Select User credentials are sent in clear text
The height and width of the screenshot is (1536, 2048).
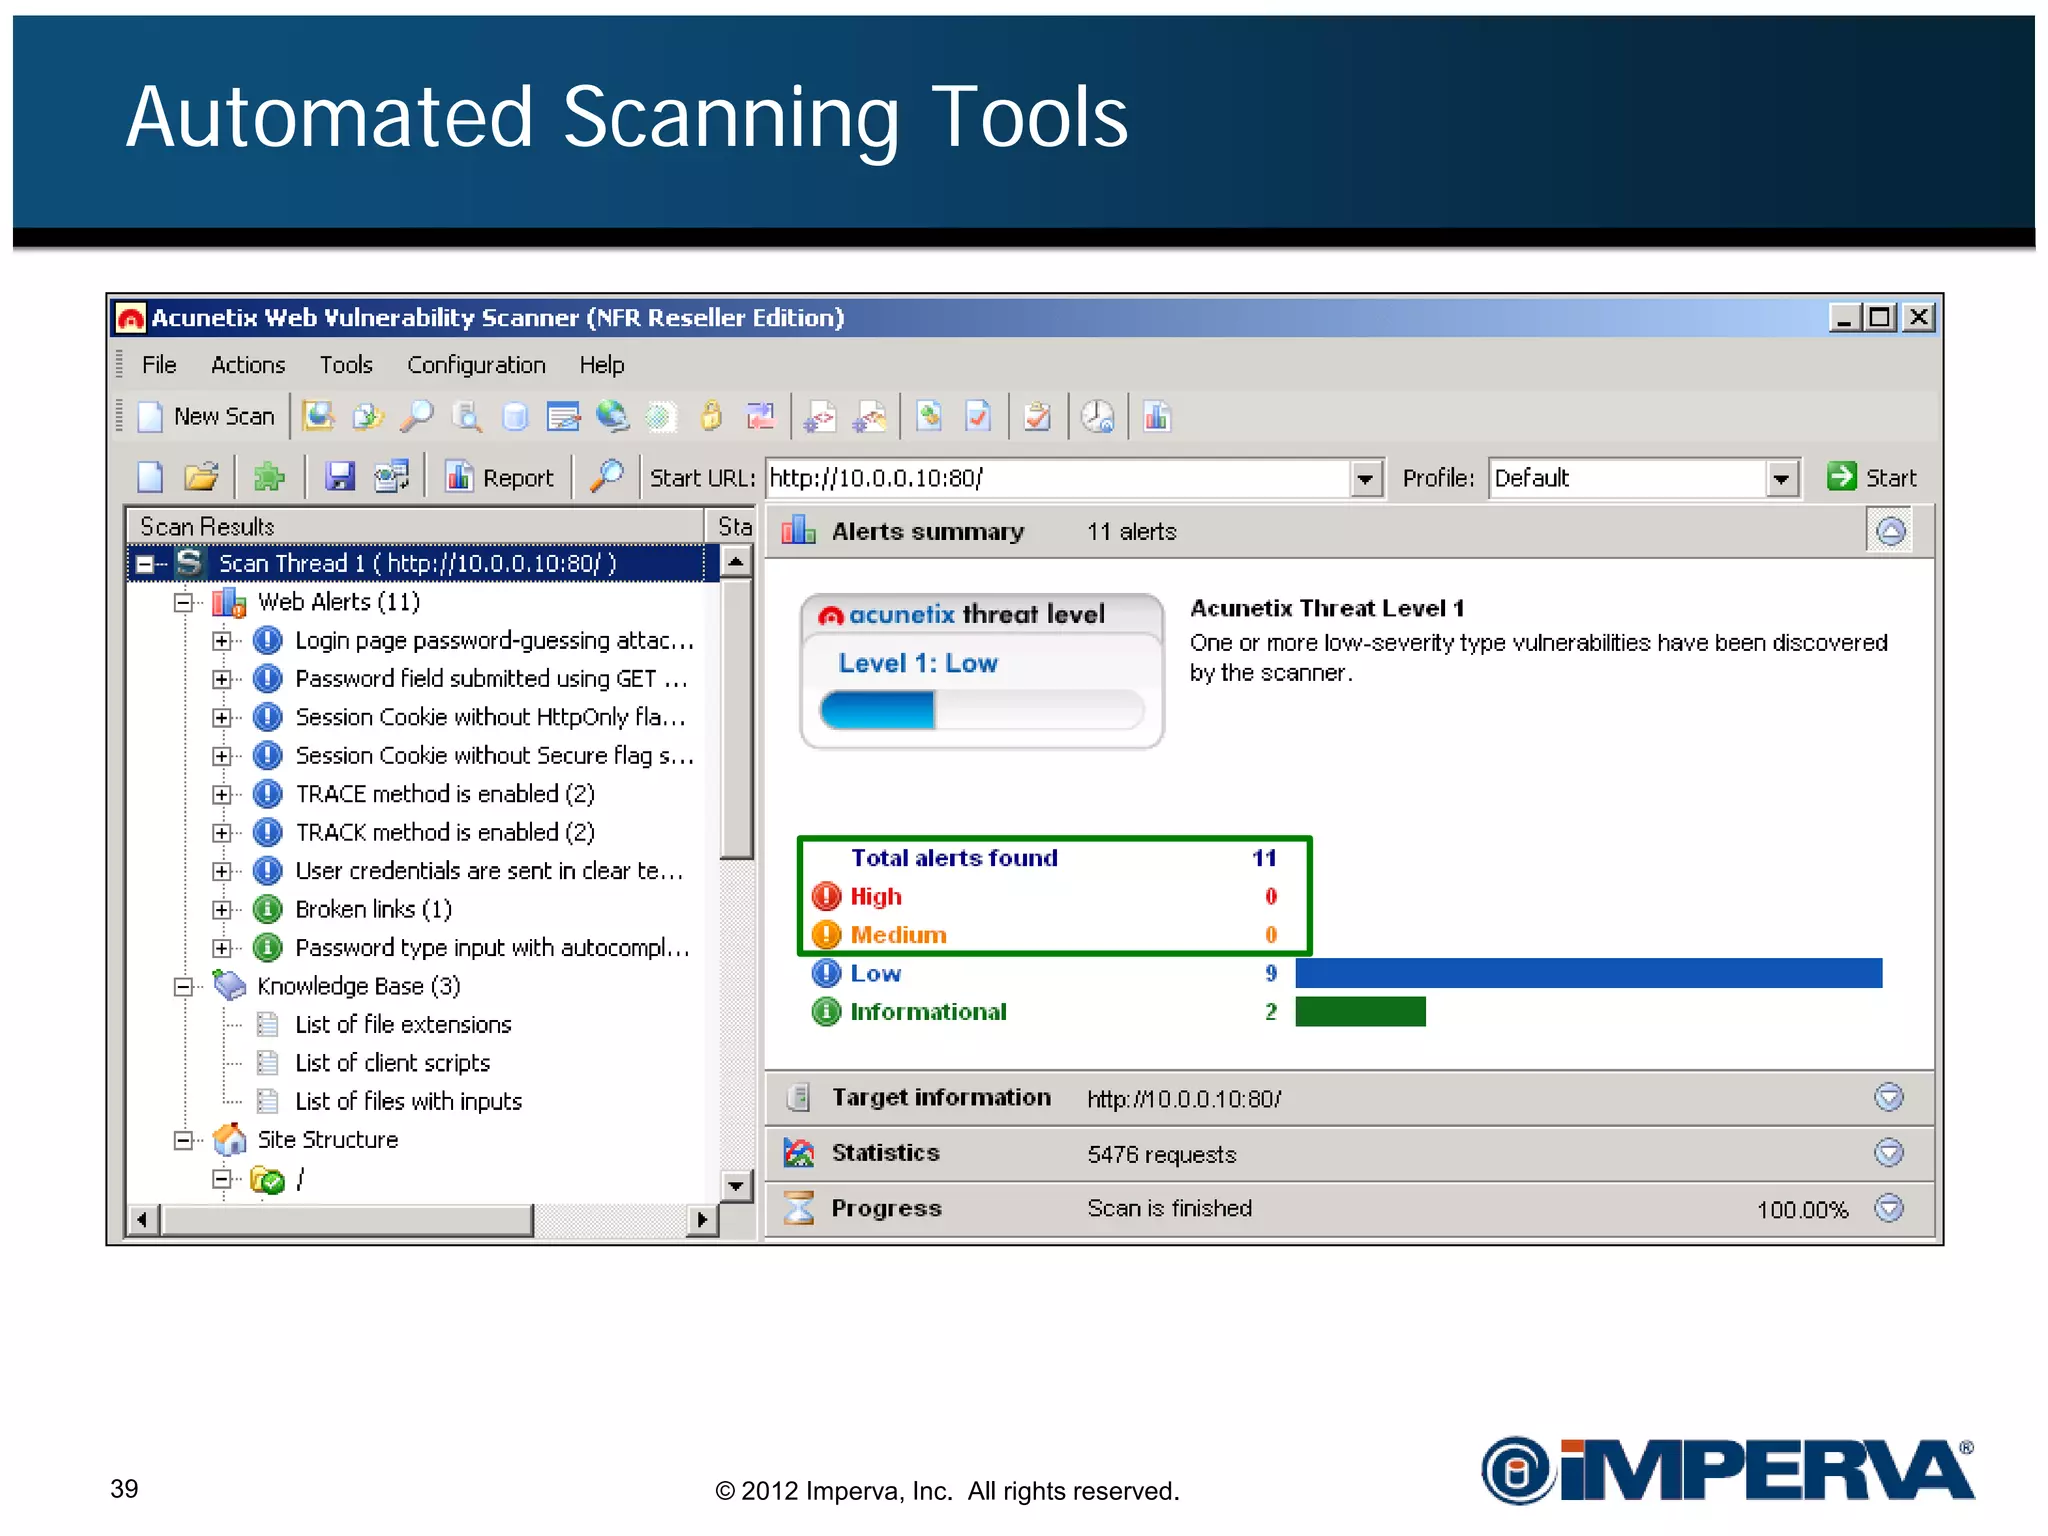pos(489,871)
